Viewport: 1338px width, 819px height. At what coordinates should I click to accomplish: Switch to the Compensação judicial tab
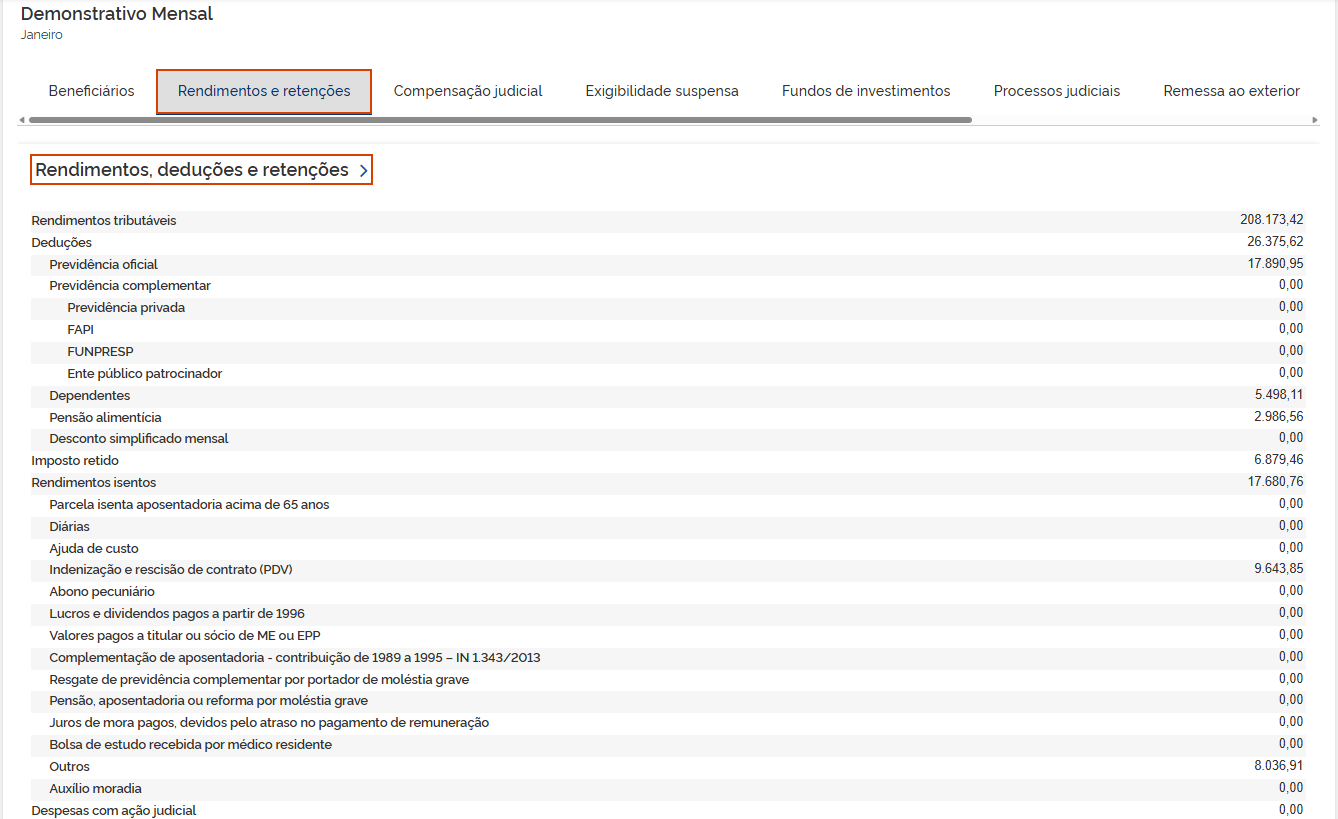[467, 91]
